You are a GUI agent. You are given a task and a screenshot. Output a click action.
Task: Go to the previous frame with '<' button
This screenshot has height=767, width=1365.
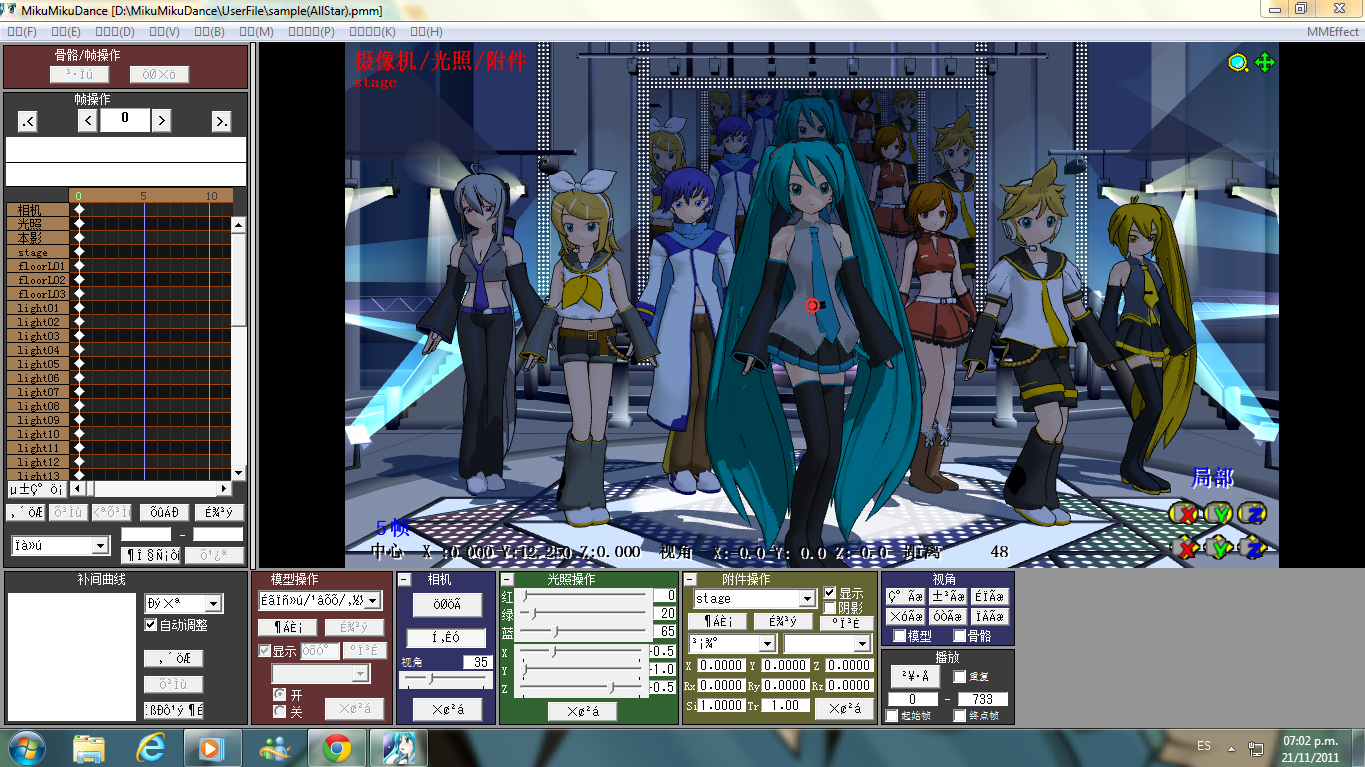(x=88, y=121)
